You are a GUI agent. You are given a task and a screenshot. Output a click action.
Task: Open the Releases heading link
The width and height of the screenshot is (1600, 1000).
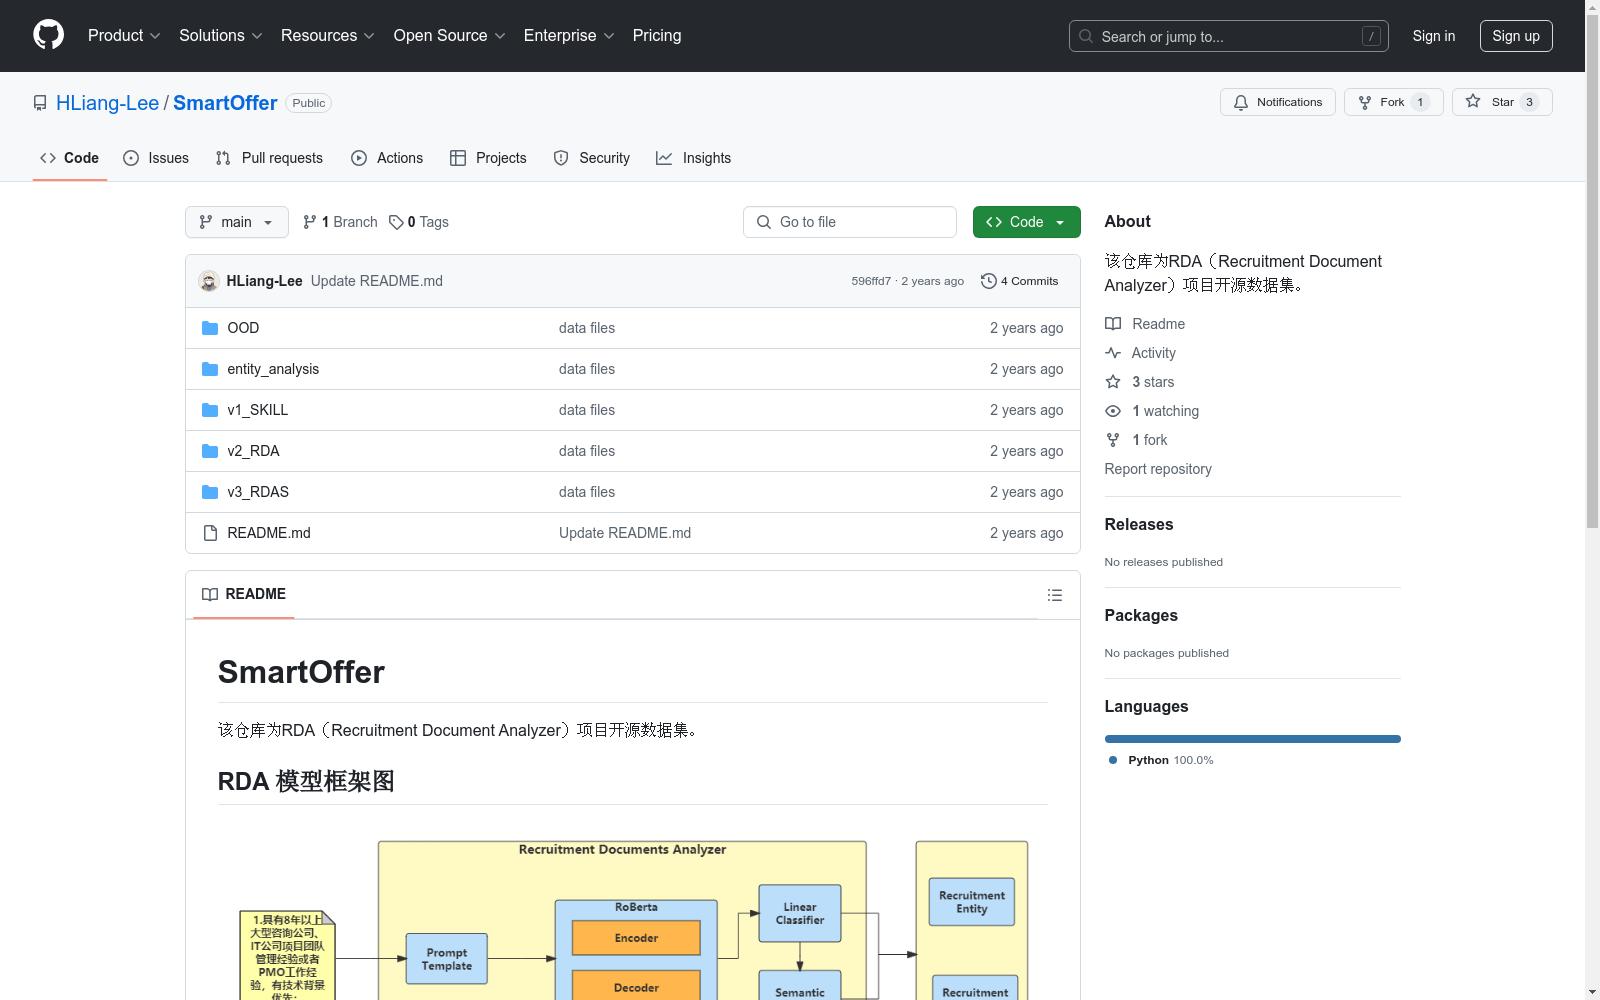pyautogui.click(x=1139, y=524)
